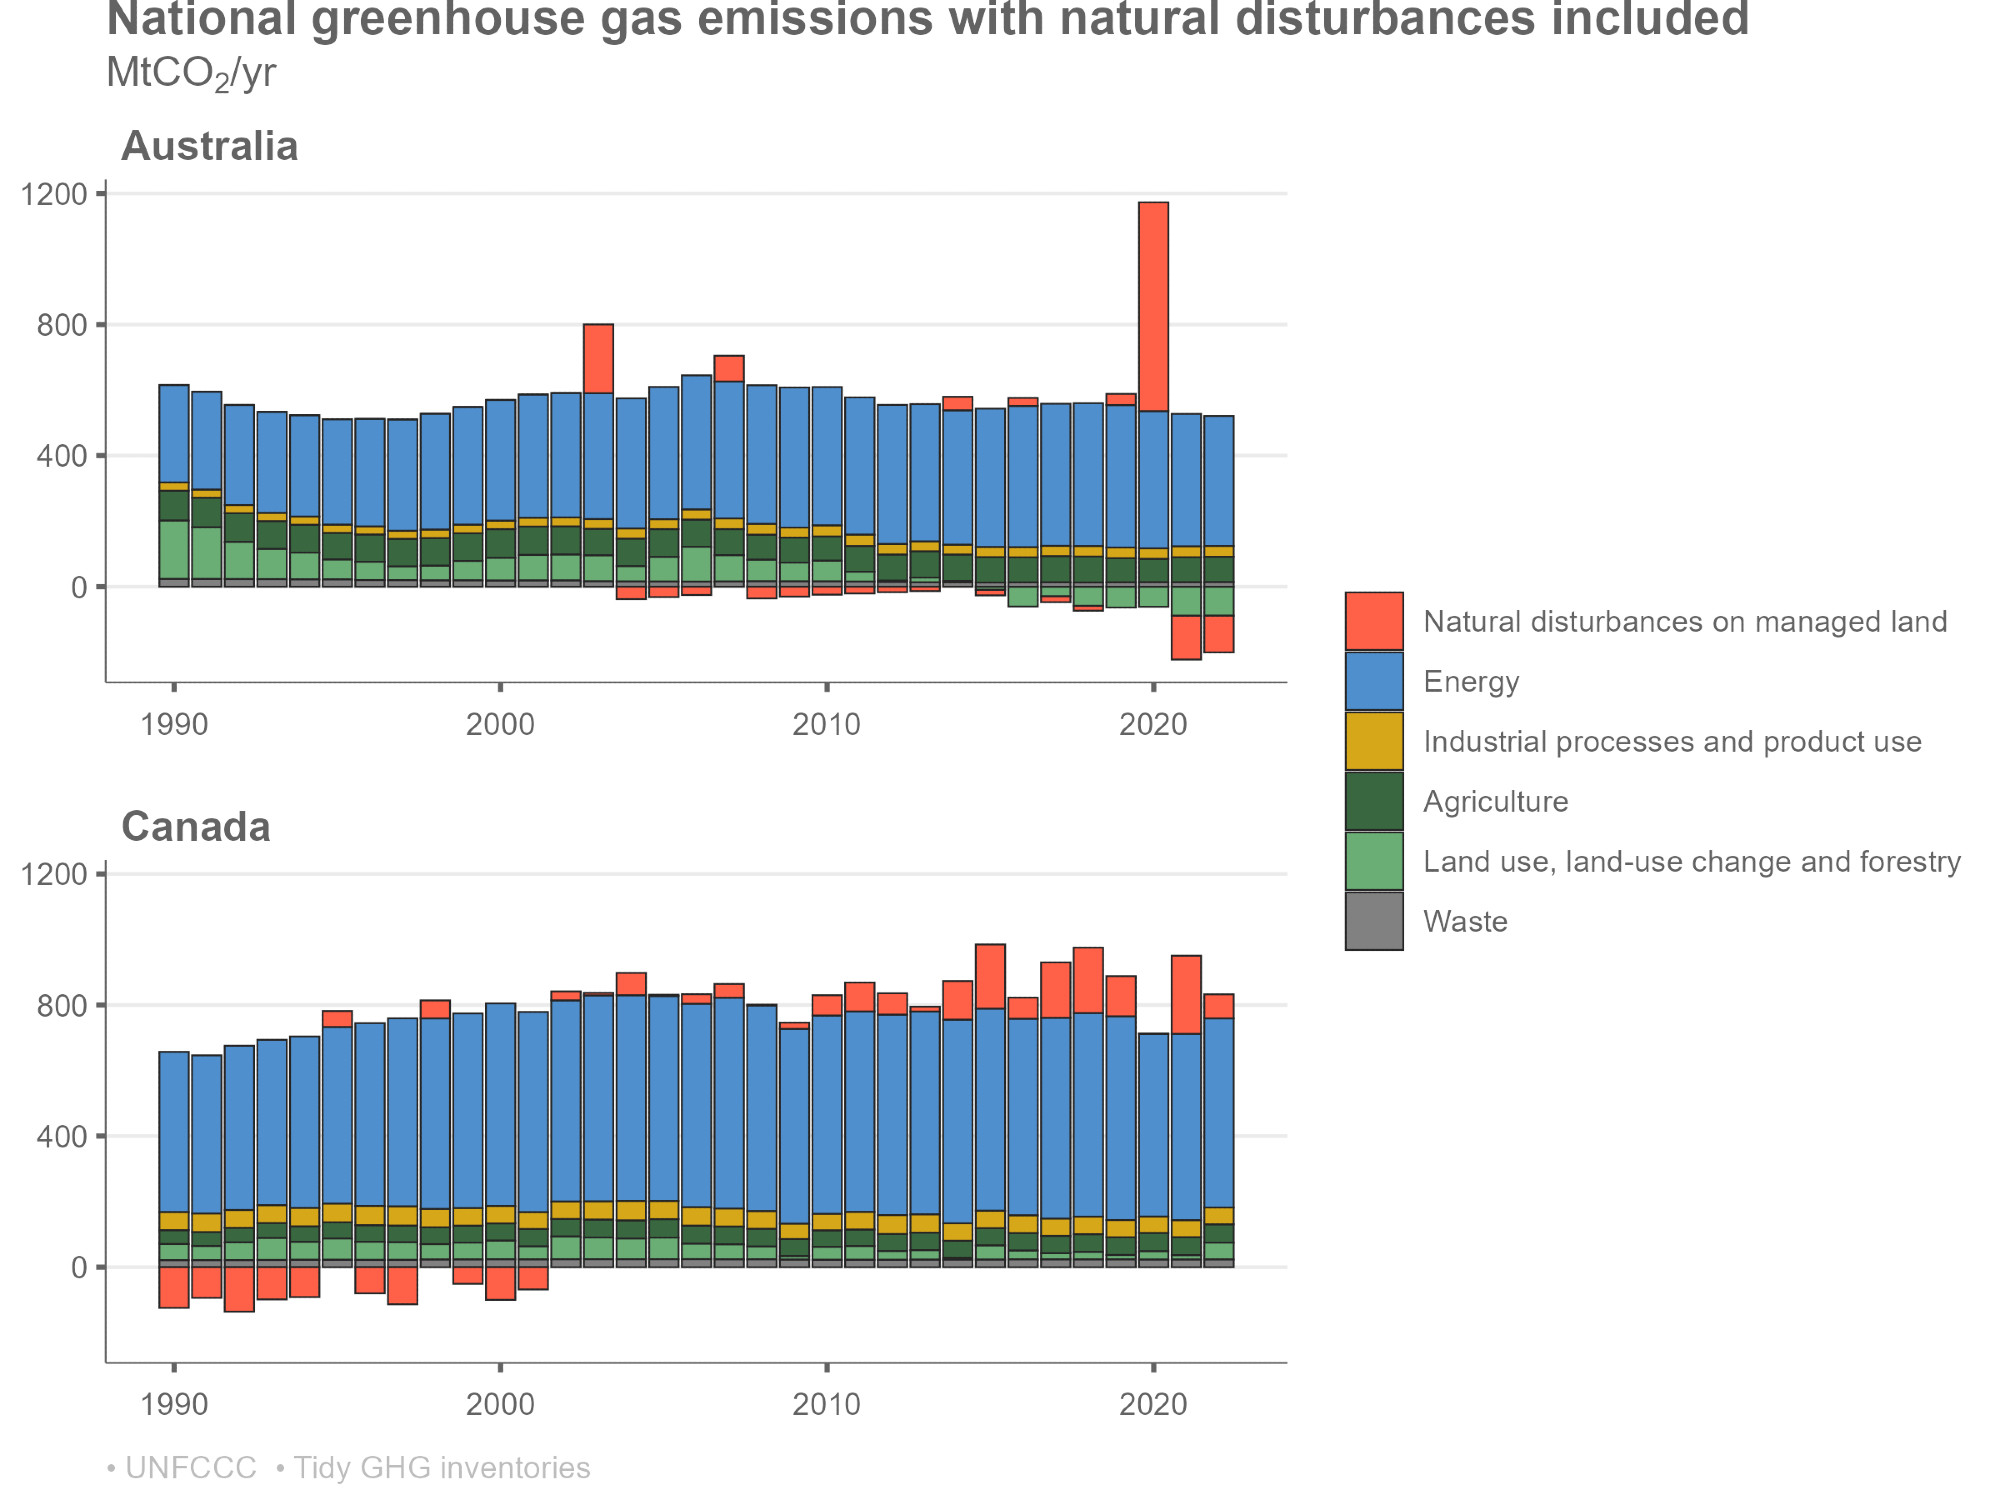Click the 'Australia' panel title
This screenshot has height=1500, width=2000.
[x=209, y=146]
